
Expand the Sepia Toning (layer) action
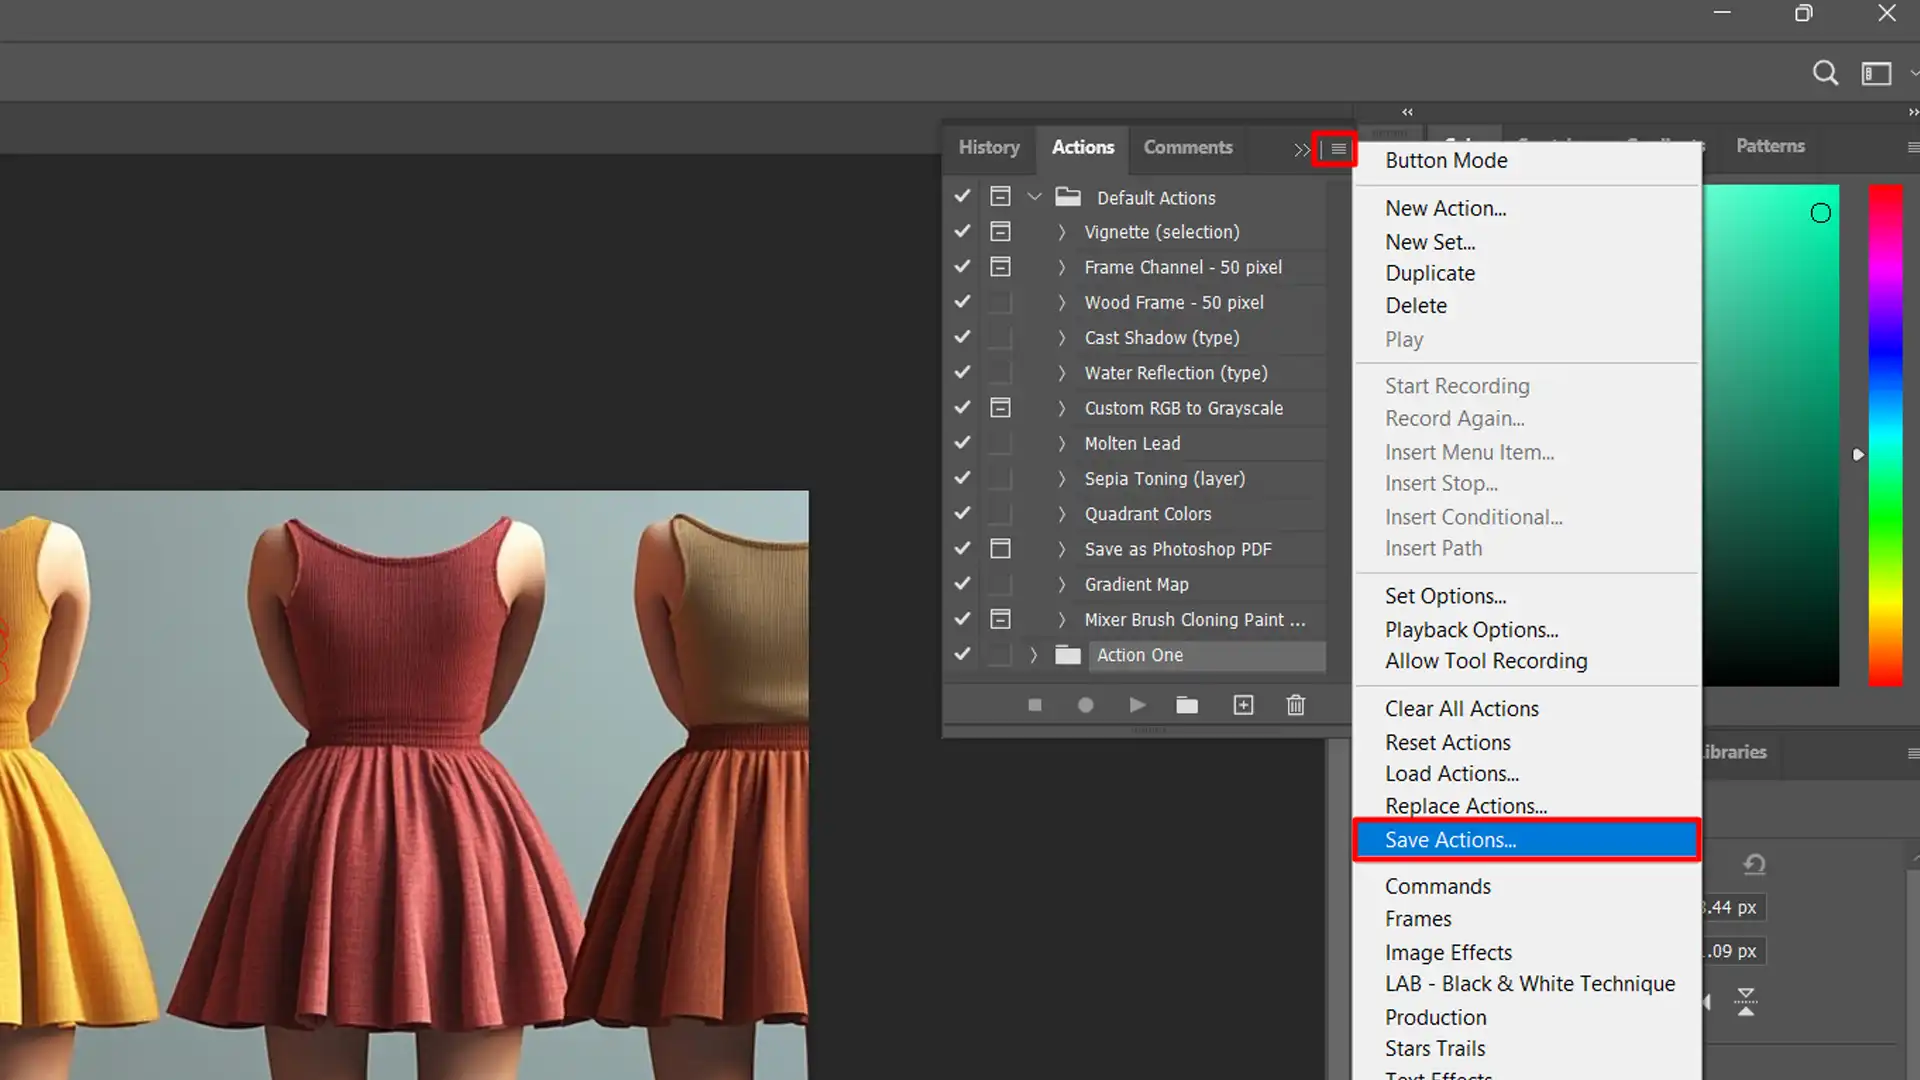[x=1061, y=479]
